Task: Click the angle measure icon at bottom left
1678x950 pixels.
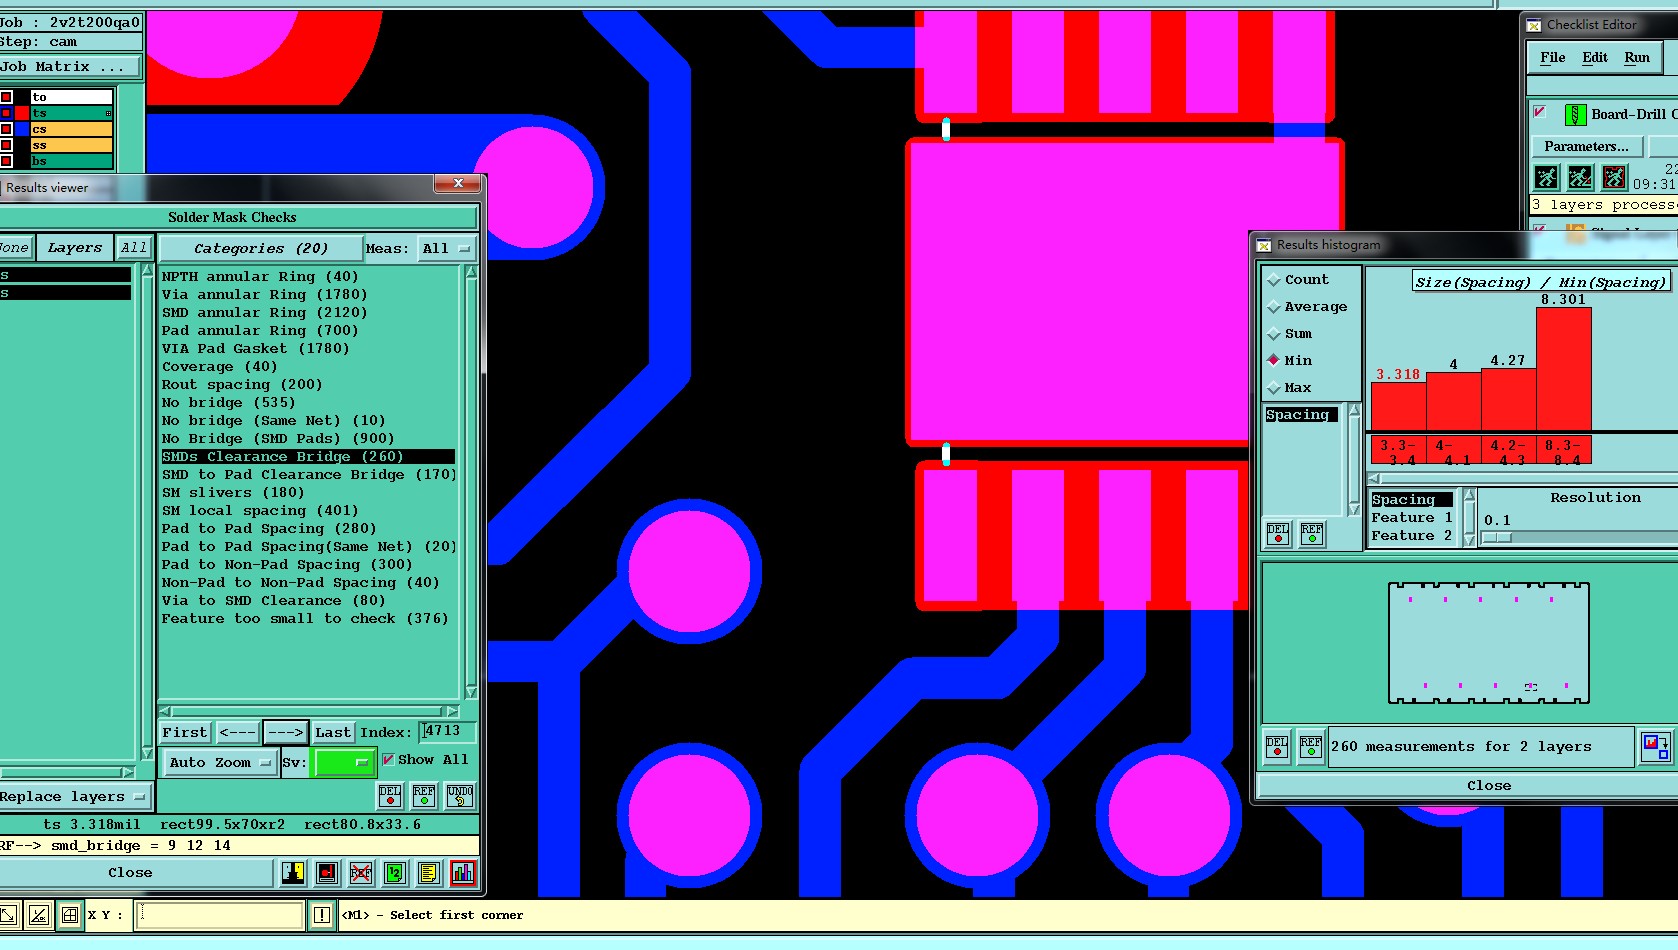Action: coord(39,914)
